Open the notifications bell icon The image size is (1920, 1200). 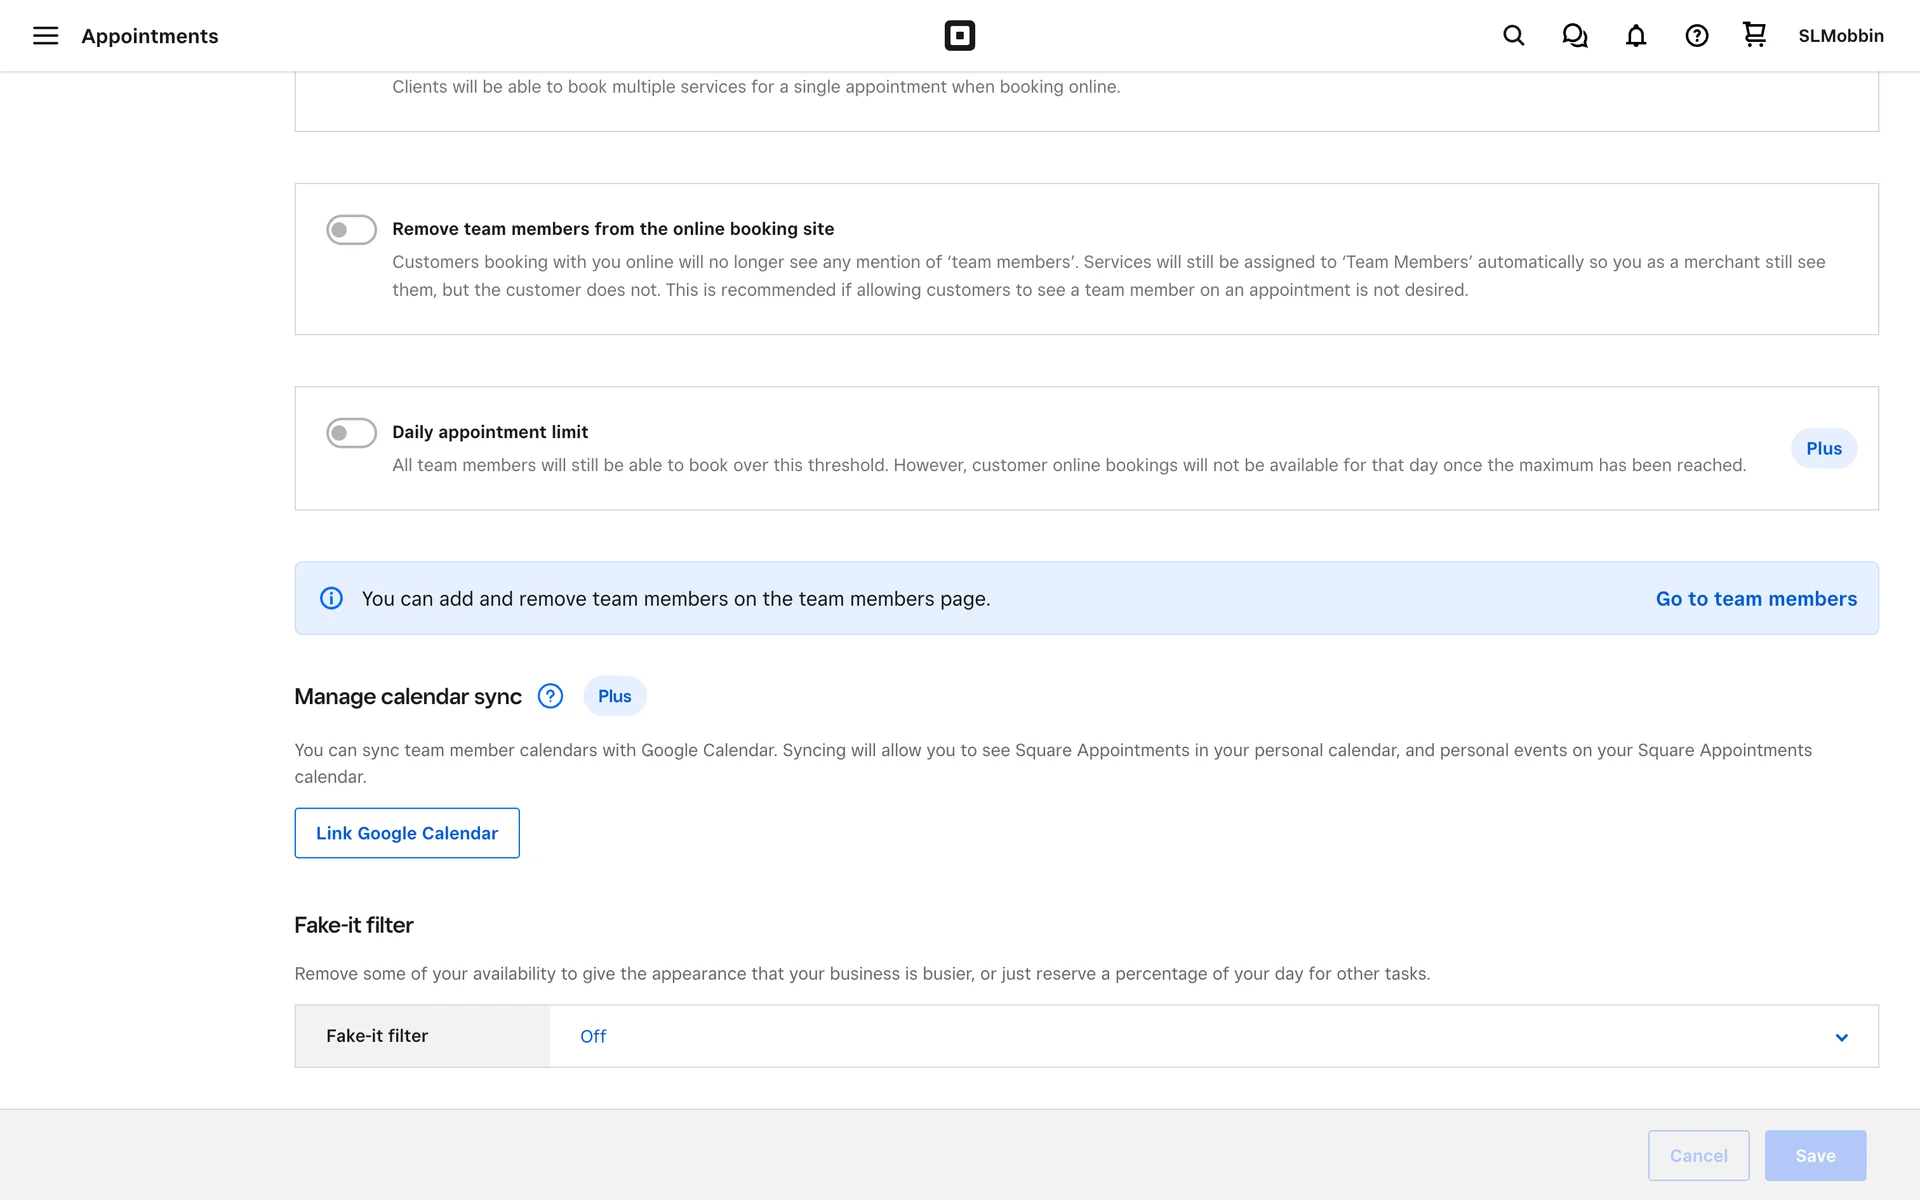click(1635, 36)
